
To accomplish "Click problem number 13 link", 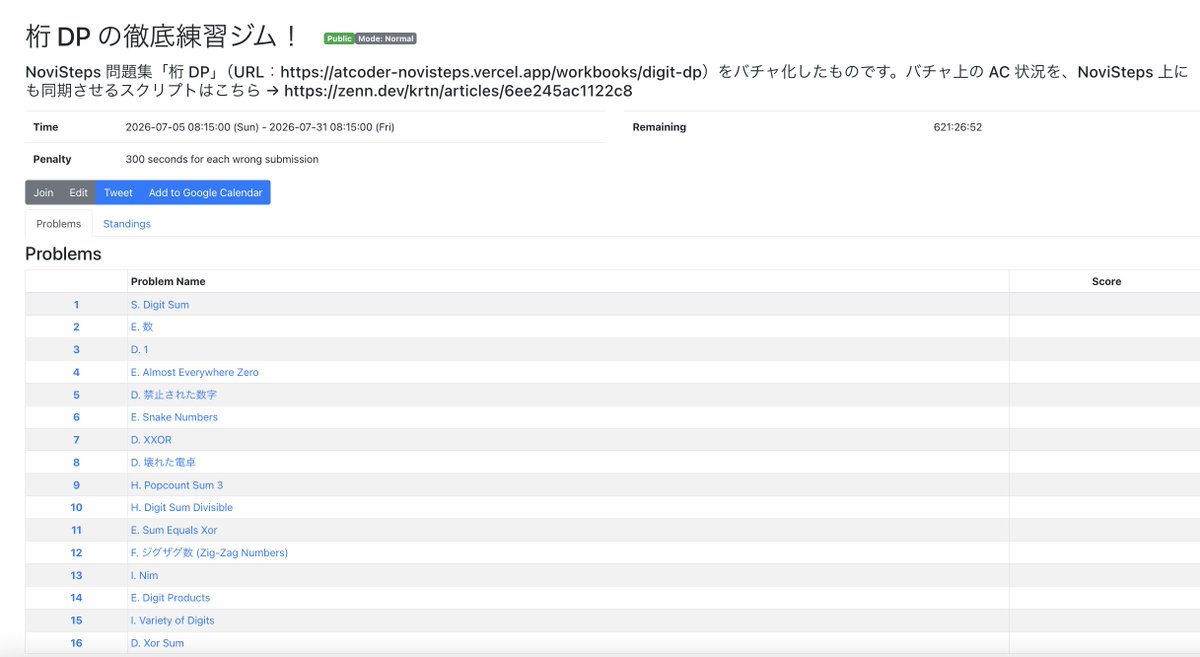I will point(76,575).
